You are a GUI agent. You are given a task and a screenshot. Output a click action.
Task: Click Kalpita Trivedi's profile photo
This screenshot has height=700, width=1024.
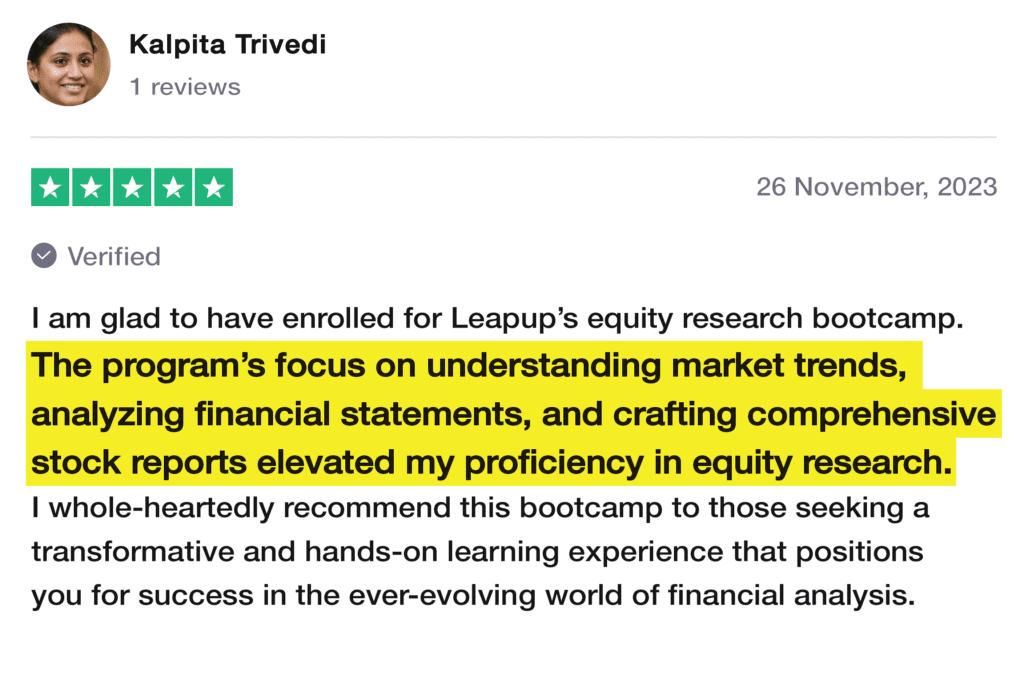click(69, 64)
